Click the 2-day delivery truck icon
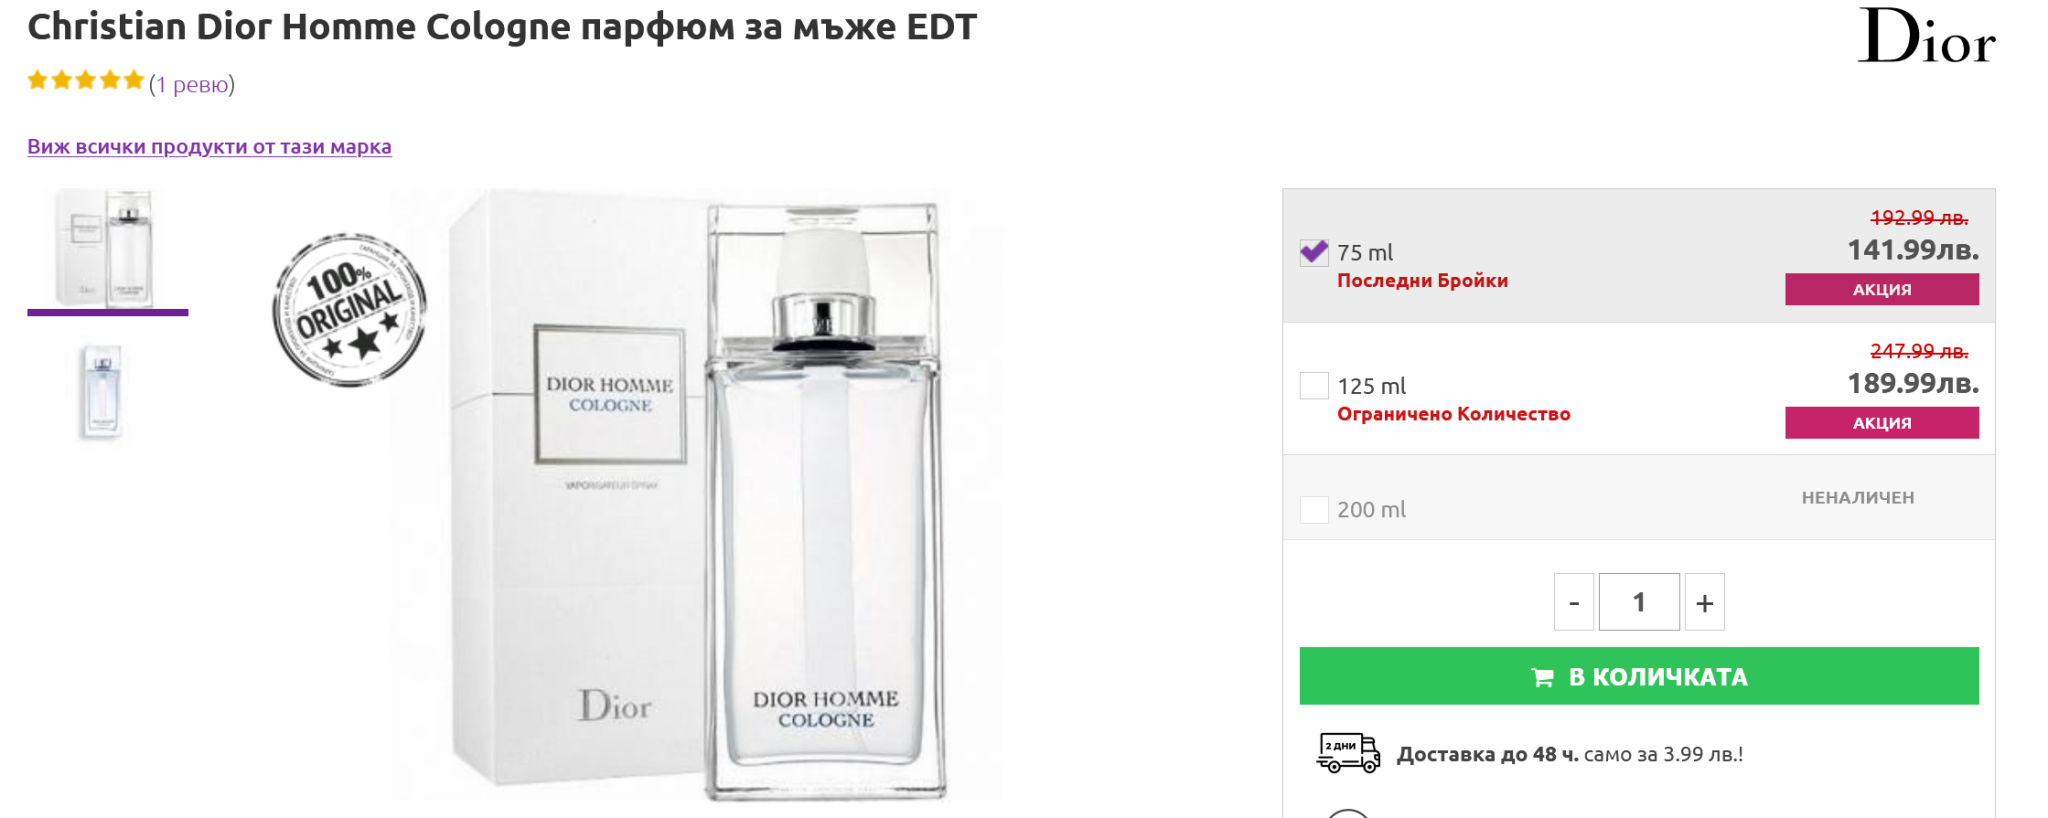This screenshot has width=2048, height=818. (x=1347, y=753)
